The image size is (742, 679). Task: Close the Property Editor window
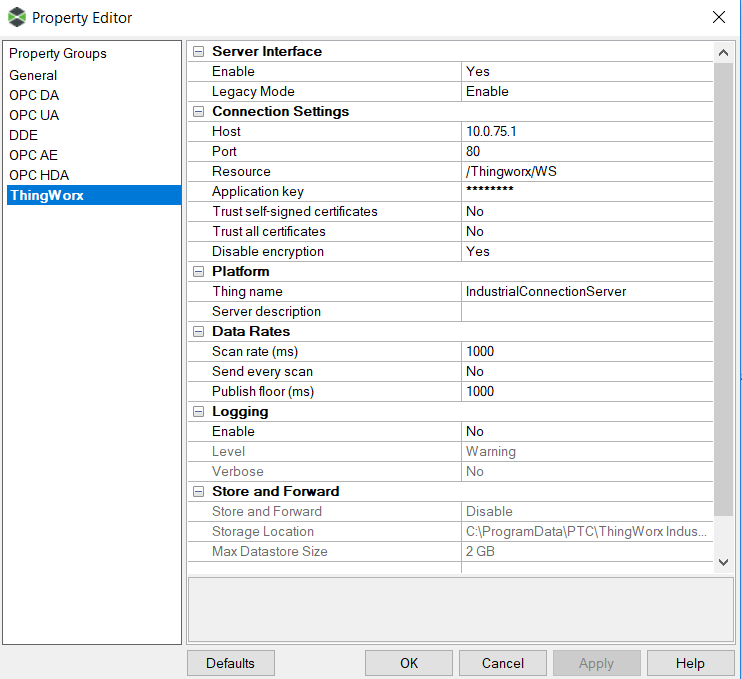point(718,18)
